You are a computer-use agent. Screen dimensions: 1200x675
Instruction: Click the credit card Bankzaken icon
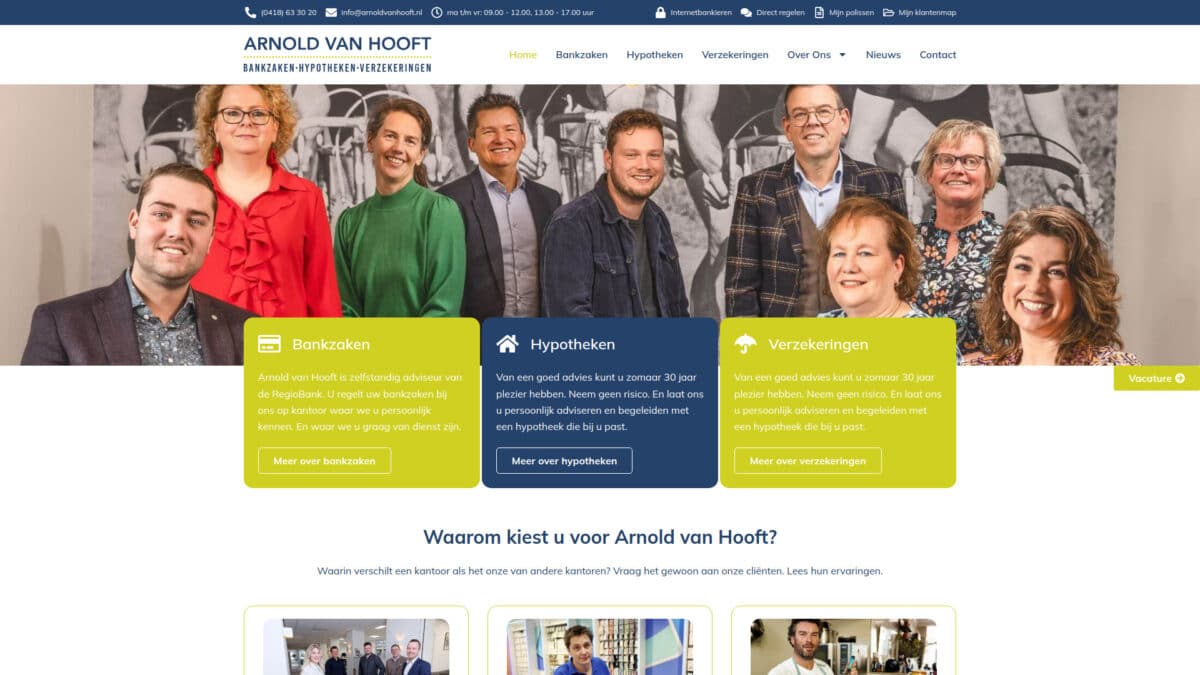point(269,344)
